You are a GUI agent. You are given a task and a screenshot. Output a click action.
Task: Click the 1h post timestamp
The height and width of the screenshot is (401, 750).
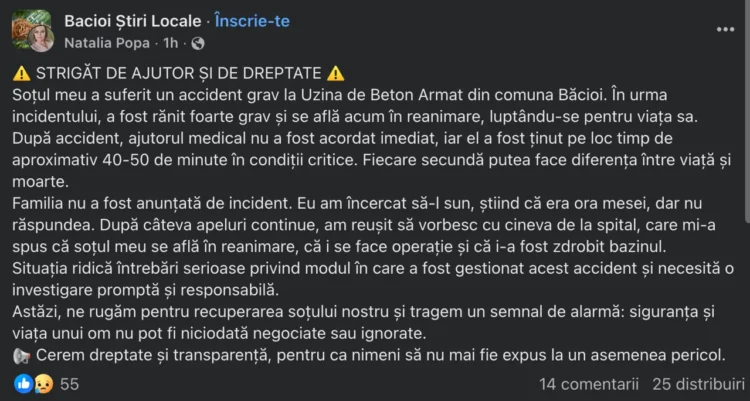pos(170,44)
